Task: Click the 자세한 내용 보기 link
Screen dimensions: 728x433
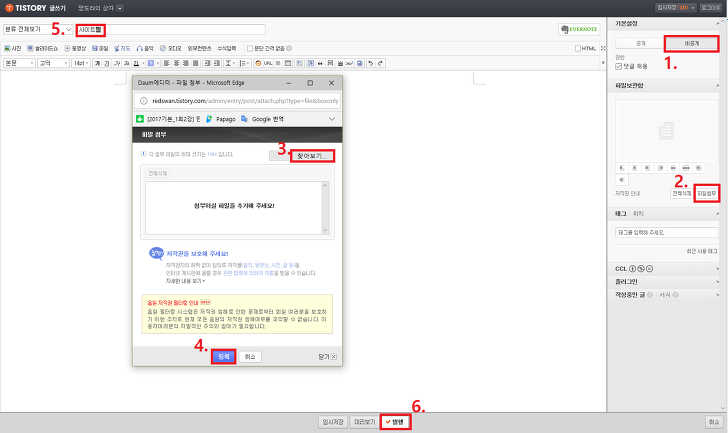Action: pos(184,281)
